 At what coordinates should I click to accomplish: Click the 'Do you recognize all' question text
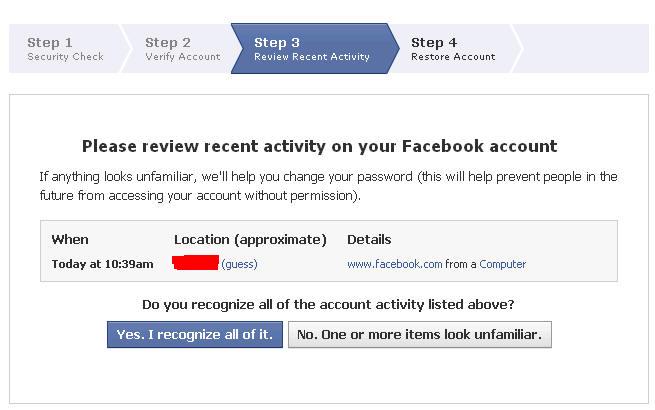(328, 305)
